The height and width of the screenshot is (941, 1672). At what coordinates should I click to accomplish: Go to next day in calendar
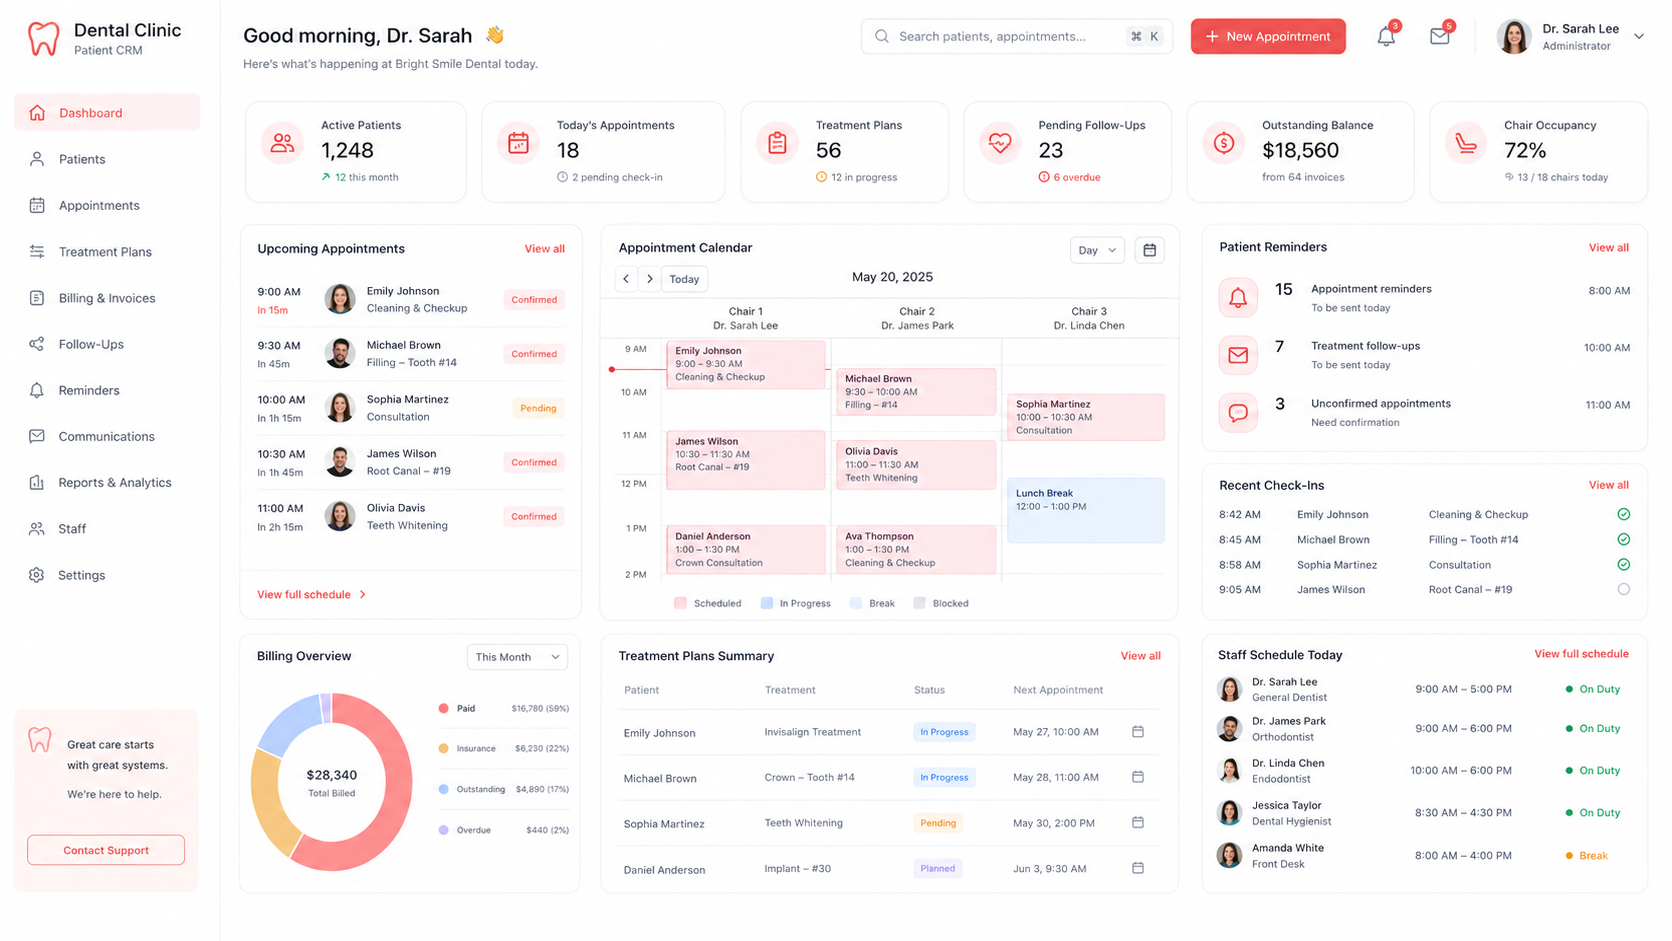pos(650,279)
